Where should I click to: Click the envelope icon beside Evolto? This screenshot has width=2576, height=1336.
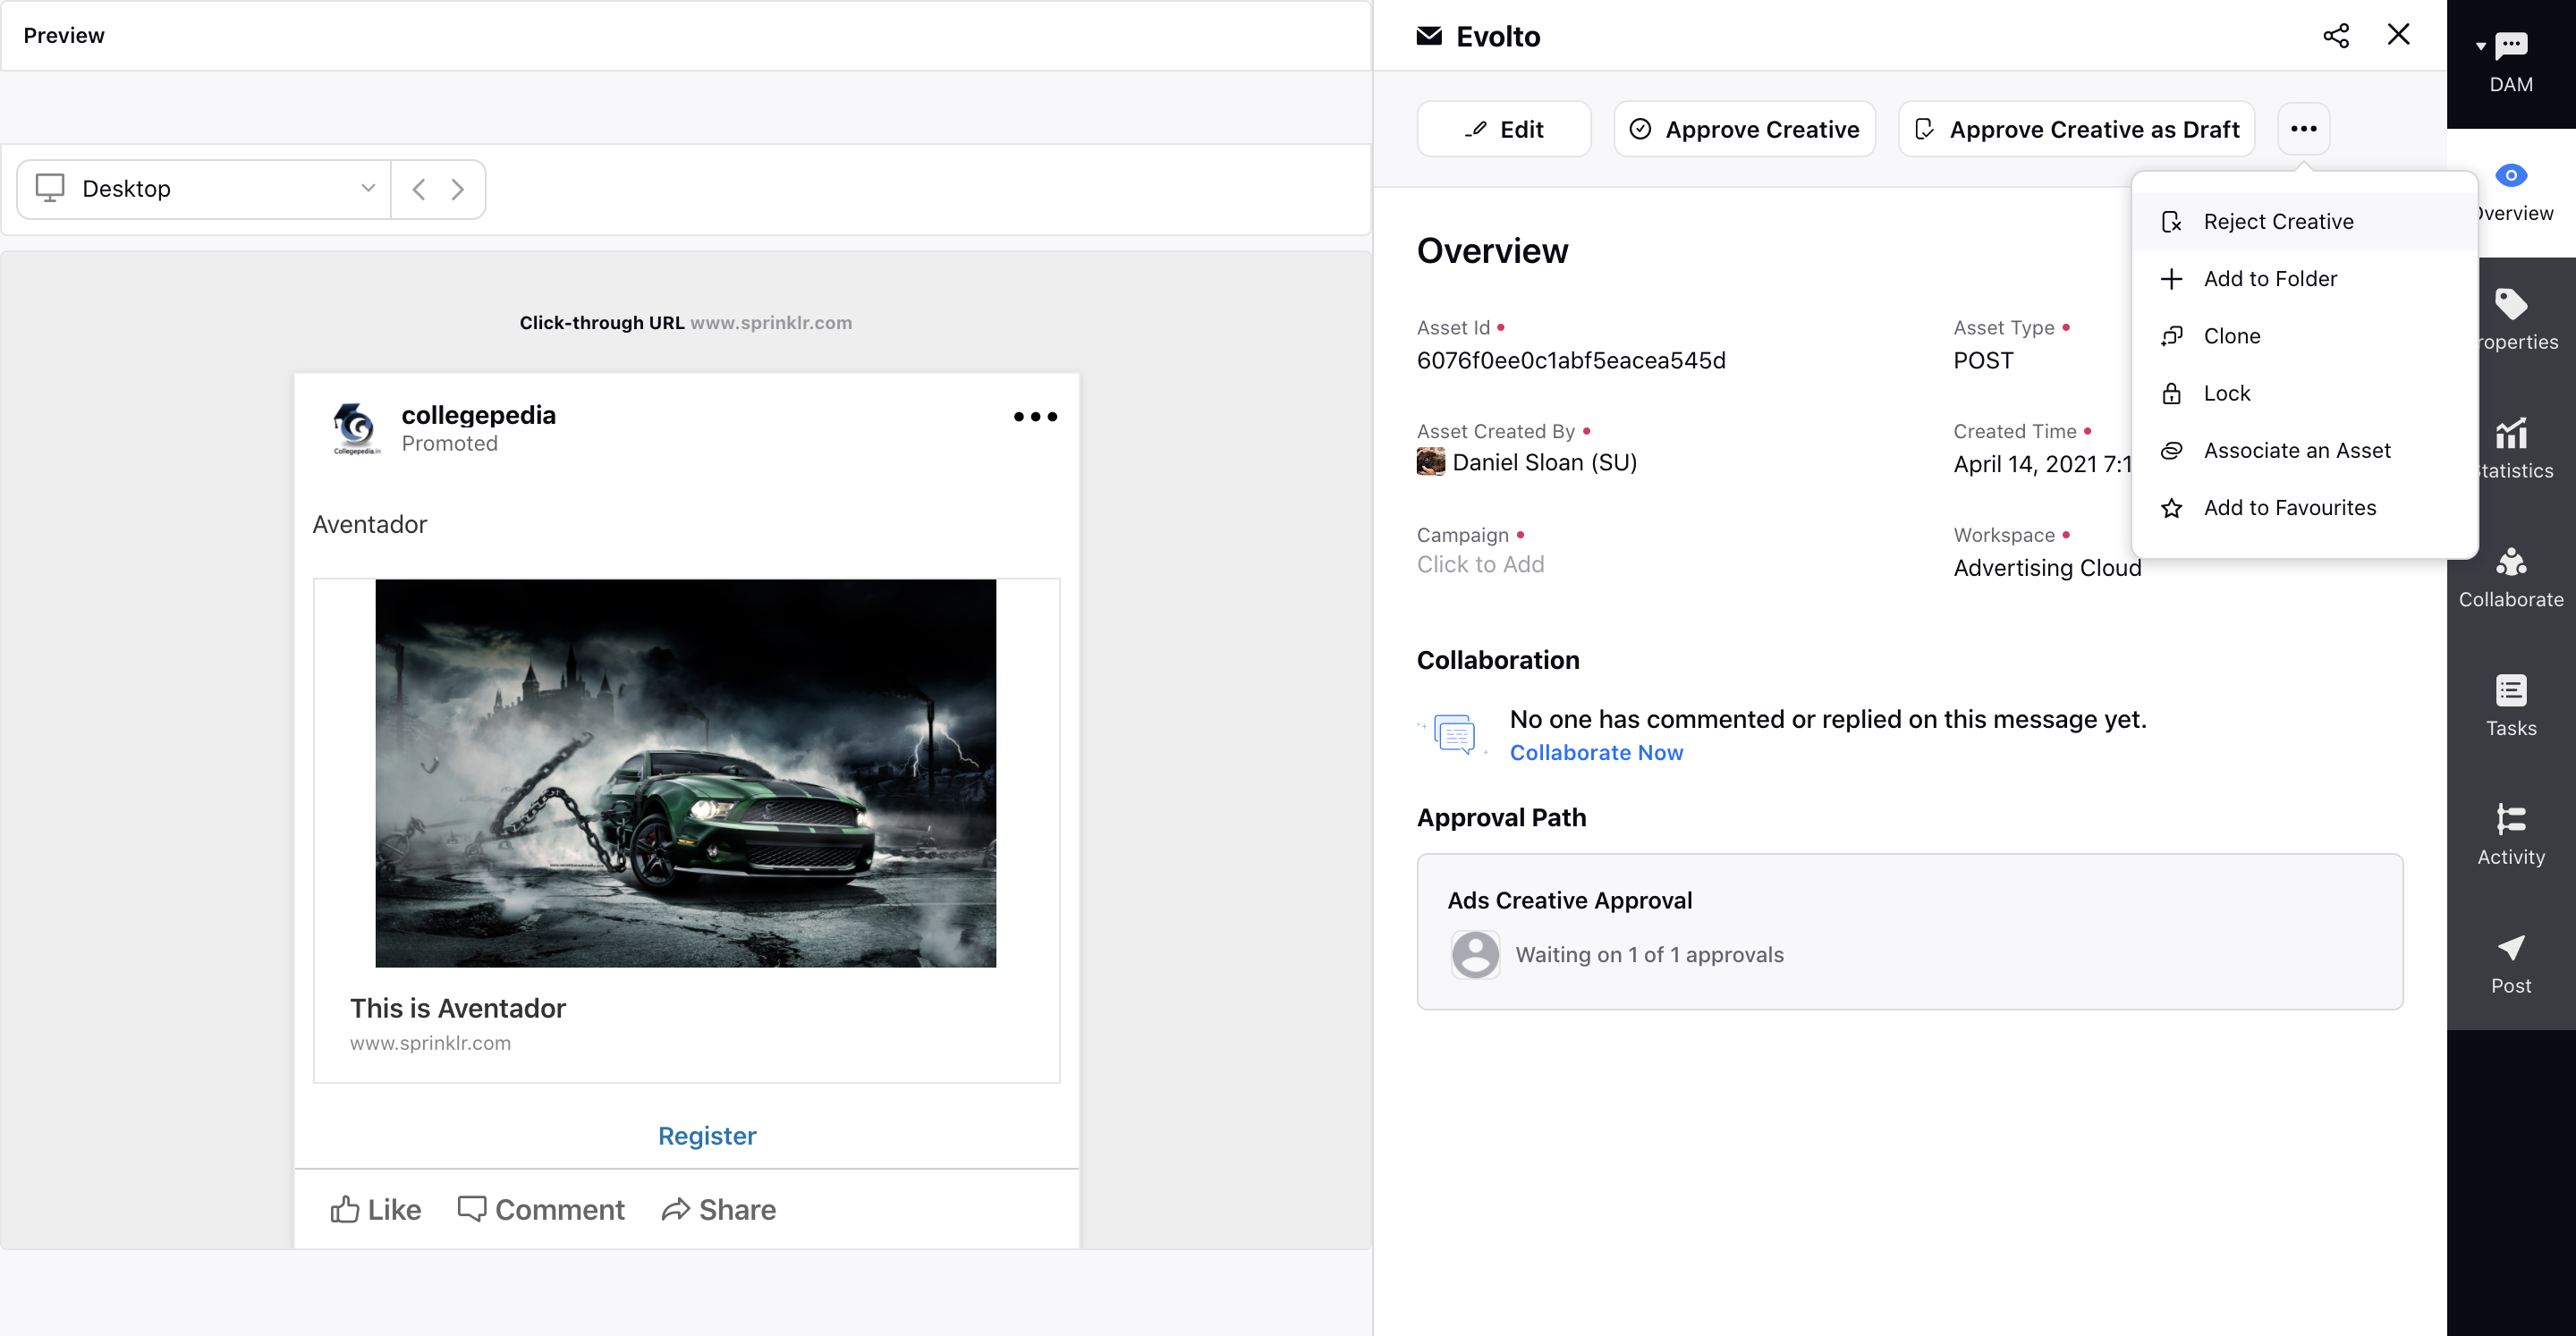1429,36
